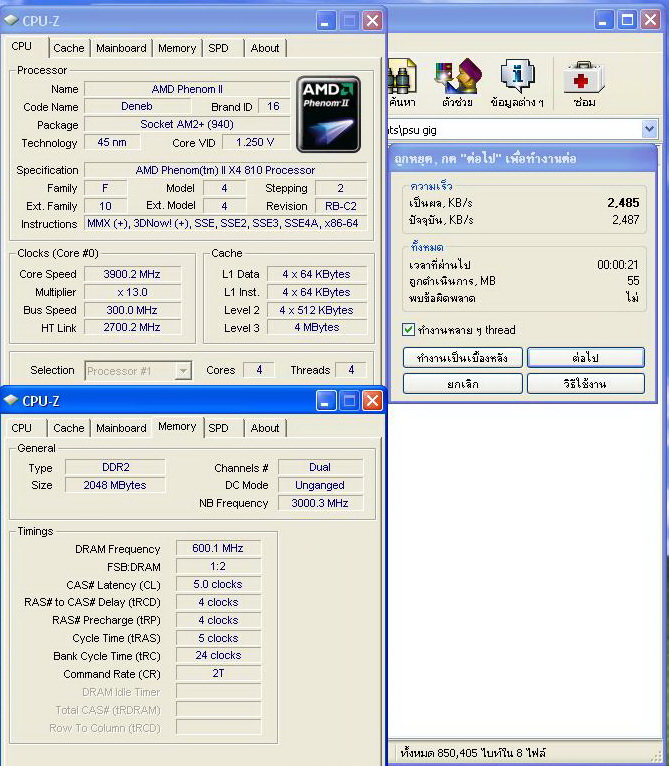Click the Command Rate value 2T
Screen dimensions: 669x766
coord(218,673)
